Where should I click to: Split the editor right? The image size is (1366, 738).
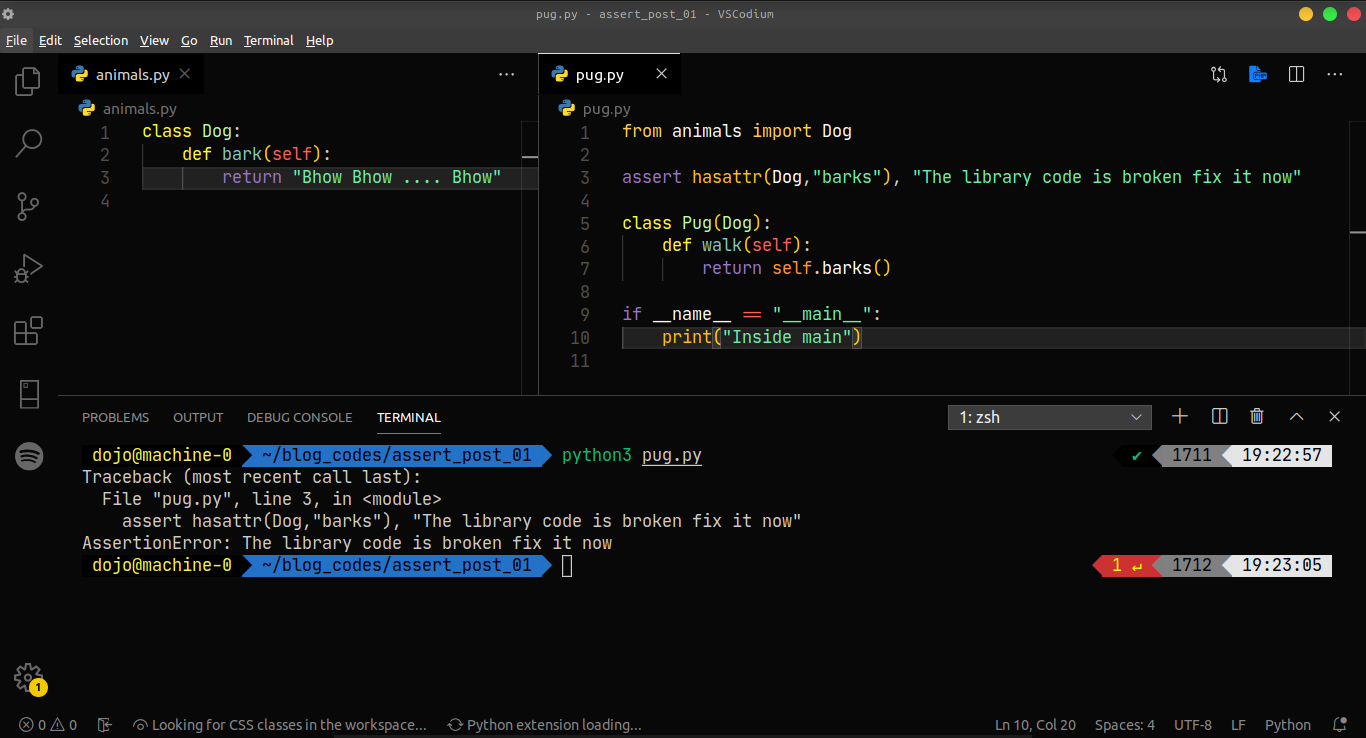point(1296,74)
